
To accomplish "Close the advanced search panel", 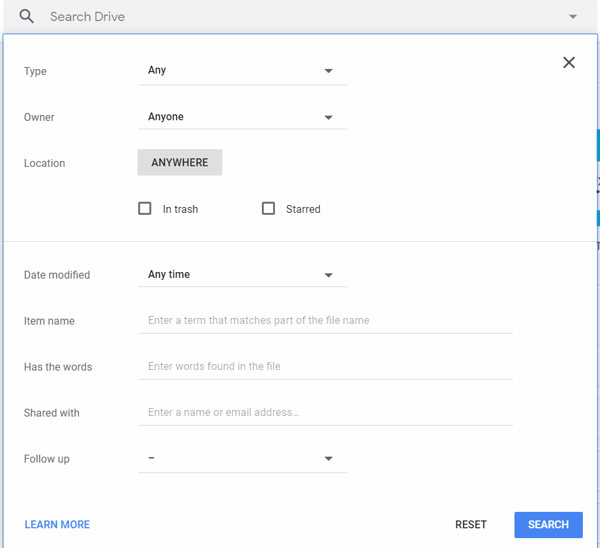I will [569, 62].
